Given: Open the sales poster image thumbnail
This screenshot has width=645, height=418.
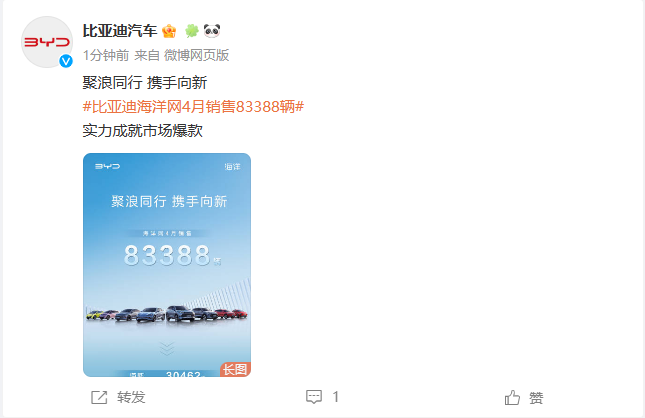Looking at the screenshot, I should 167,265.
